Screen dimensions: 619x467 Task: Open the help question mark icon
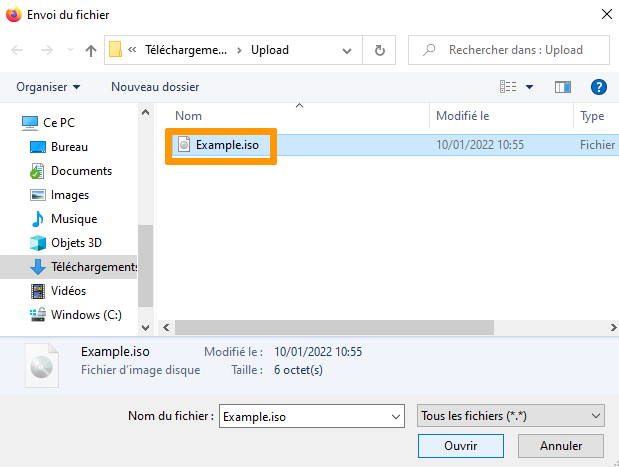click(599, 87)
